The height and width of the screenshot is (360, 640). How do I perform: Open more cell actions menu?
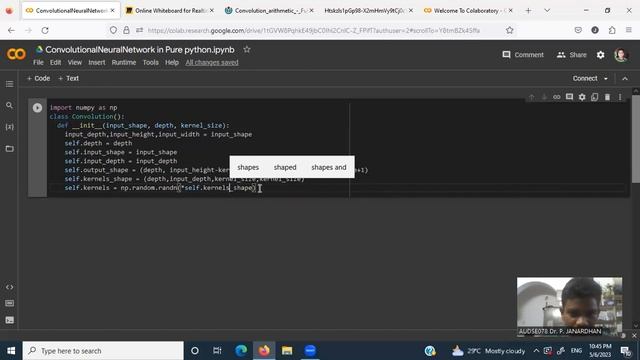[620, 97]
